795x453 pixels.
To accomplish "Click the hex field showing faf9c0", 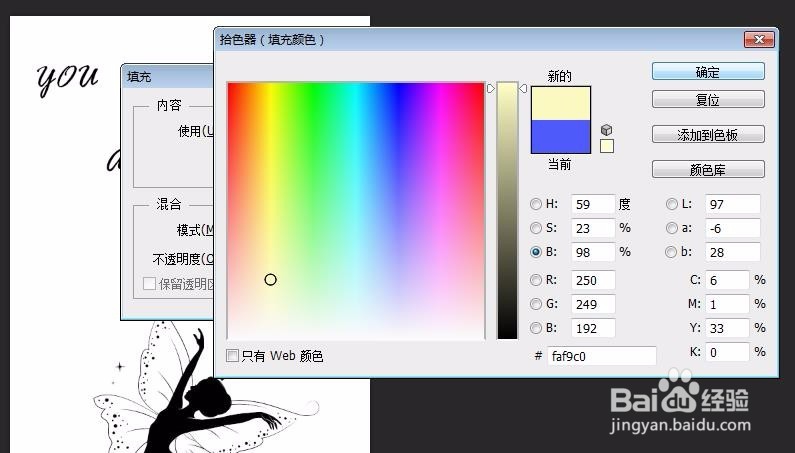I will click(601, 356).
